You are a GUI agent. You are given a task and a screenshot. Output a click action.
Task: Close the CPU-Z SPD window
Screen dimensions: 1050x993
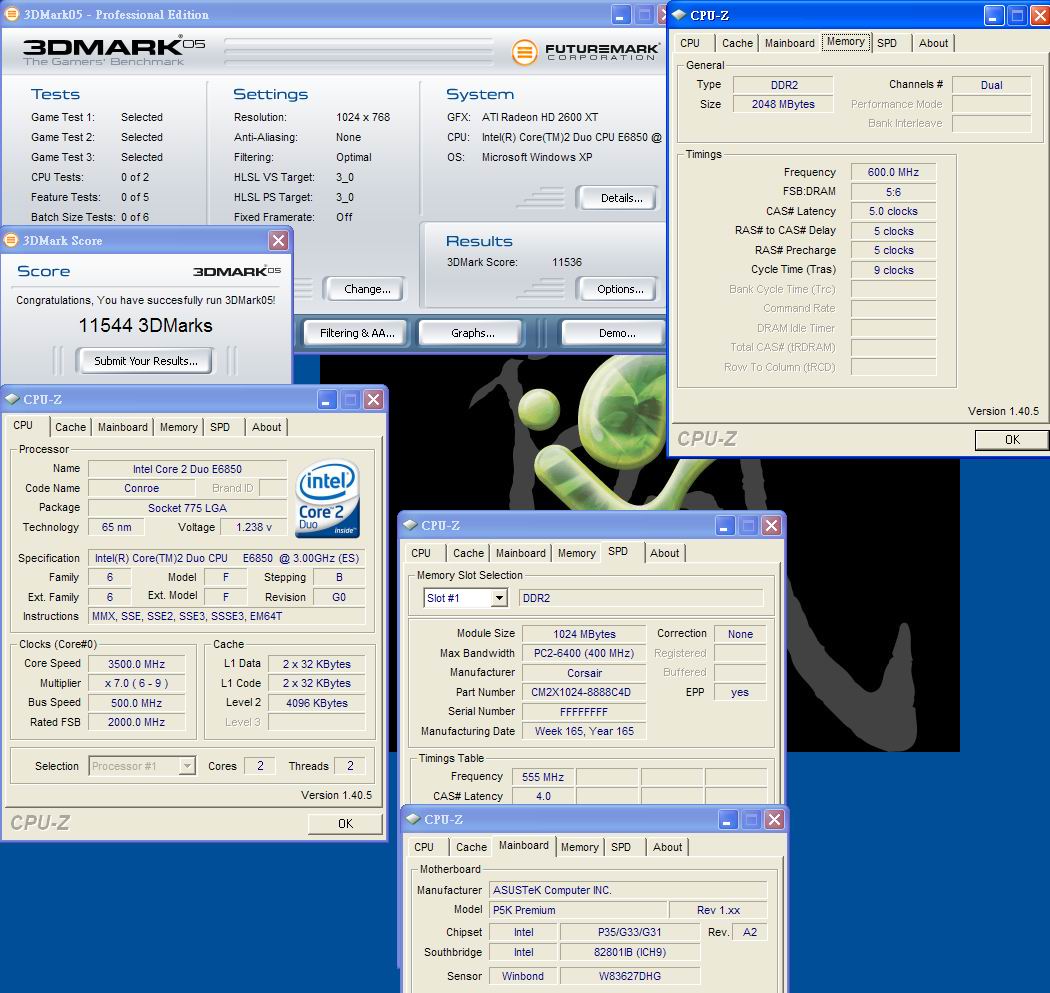click(771, 525)
